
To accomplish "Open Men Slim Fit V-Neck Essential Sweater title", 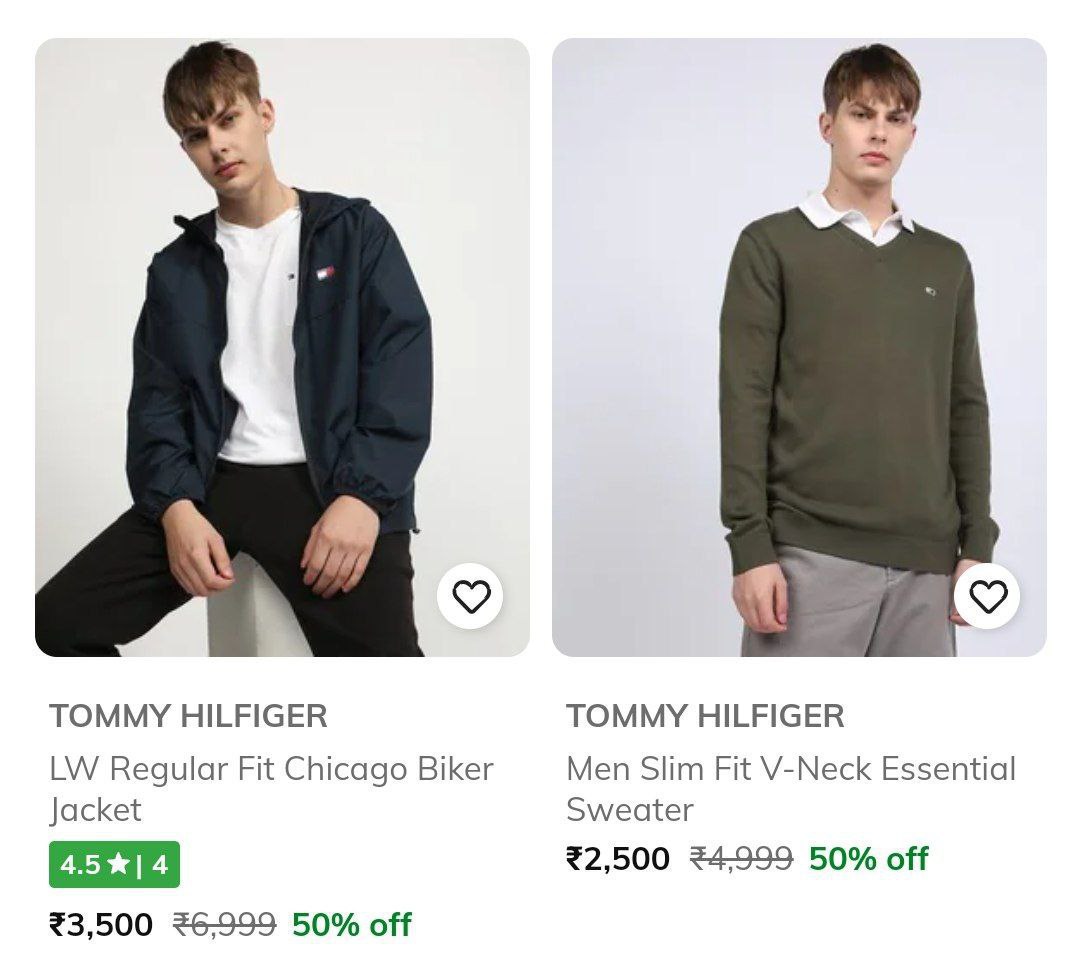I will 790,789.
